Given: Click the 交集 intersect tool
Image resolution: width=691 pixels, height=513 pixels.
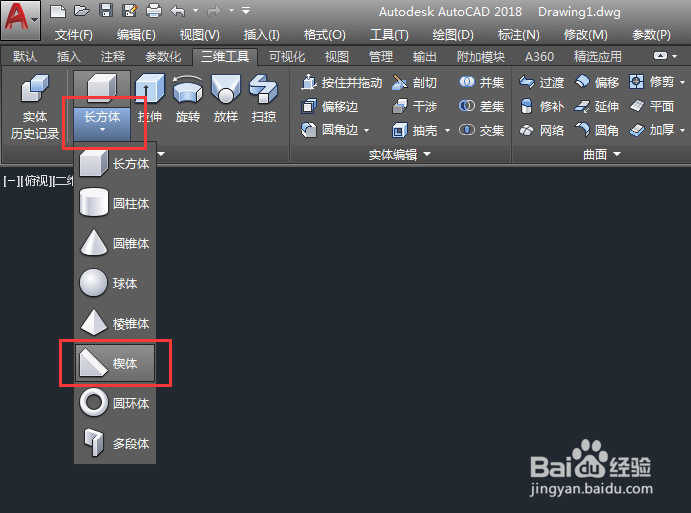Looking at the screenshot, I should pyautogui.click(x=482, y=130).
